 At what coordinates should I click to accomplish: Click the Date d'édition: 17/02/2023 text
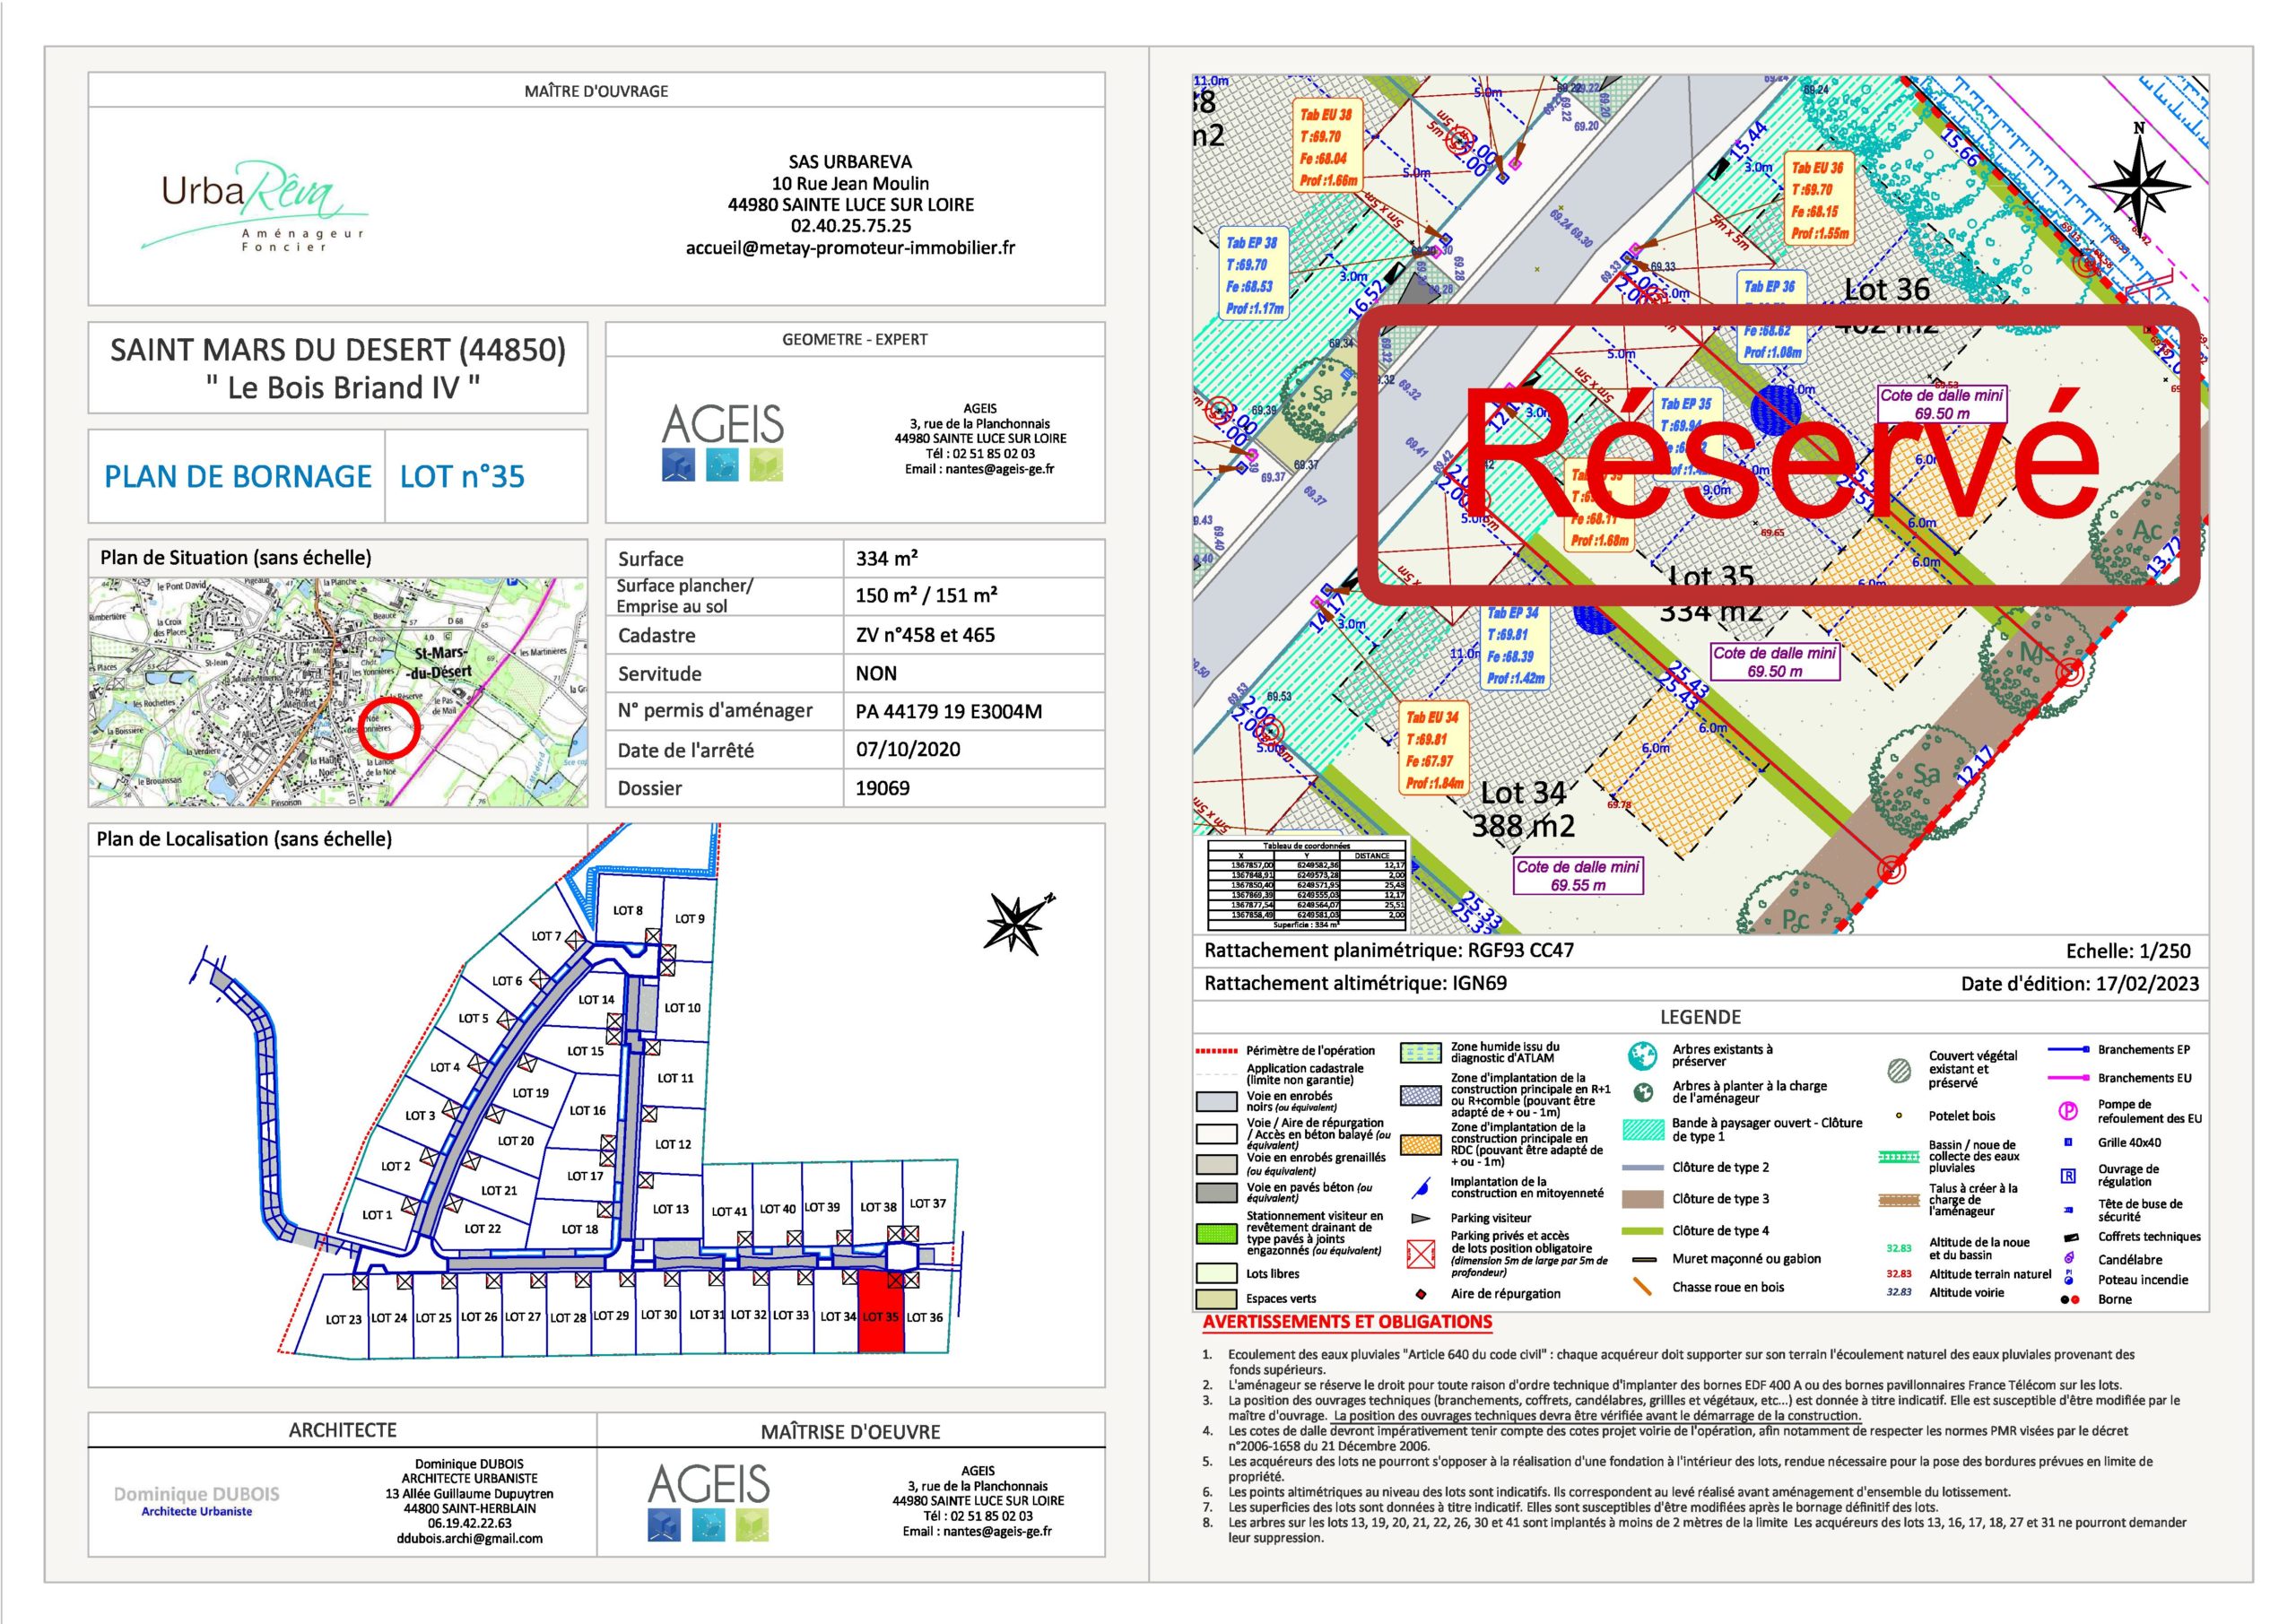2080,984
